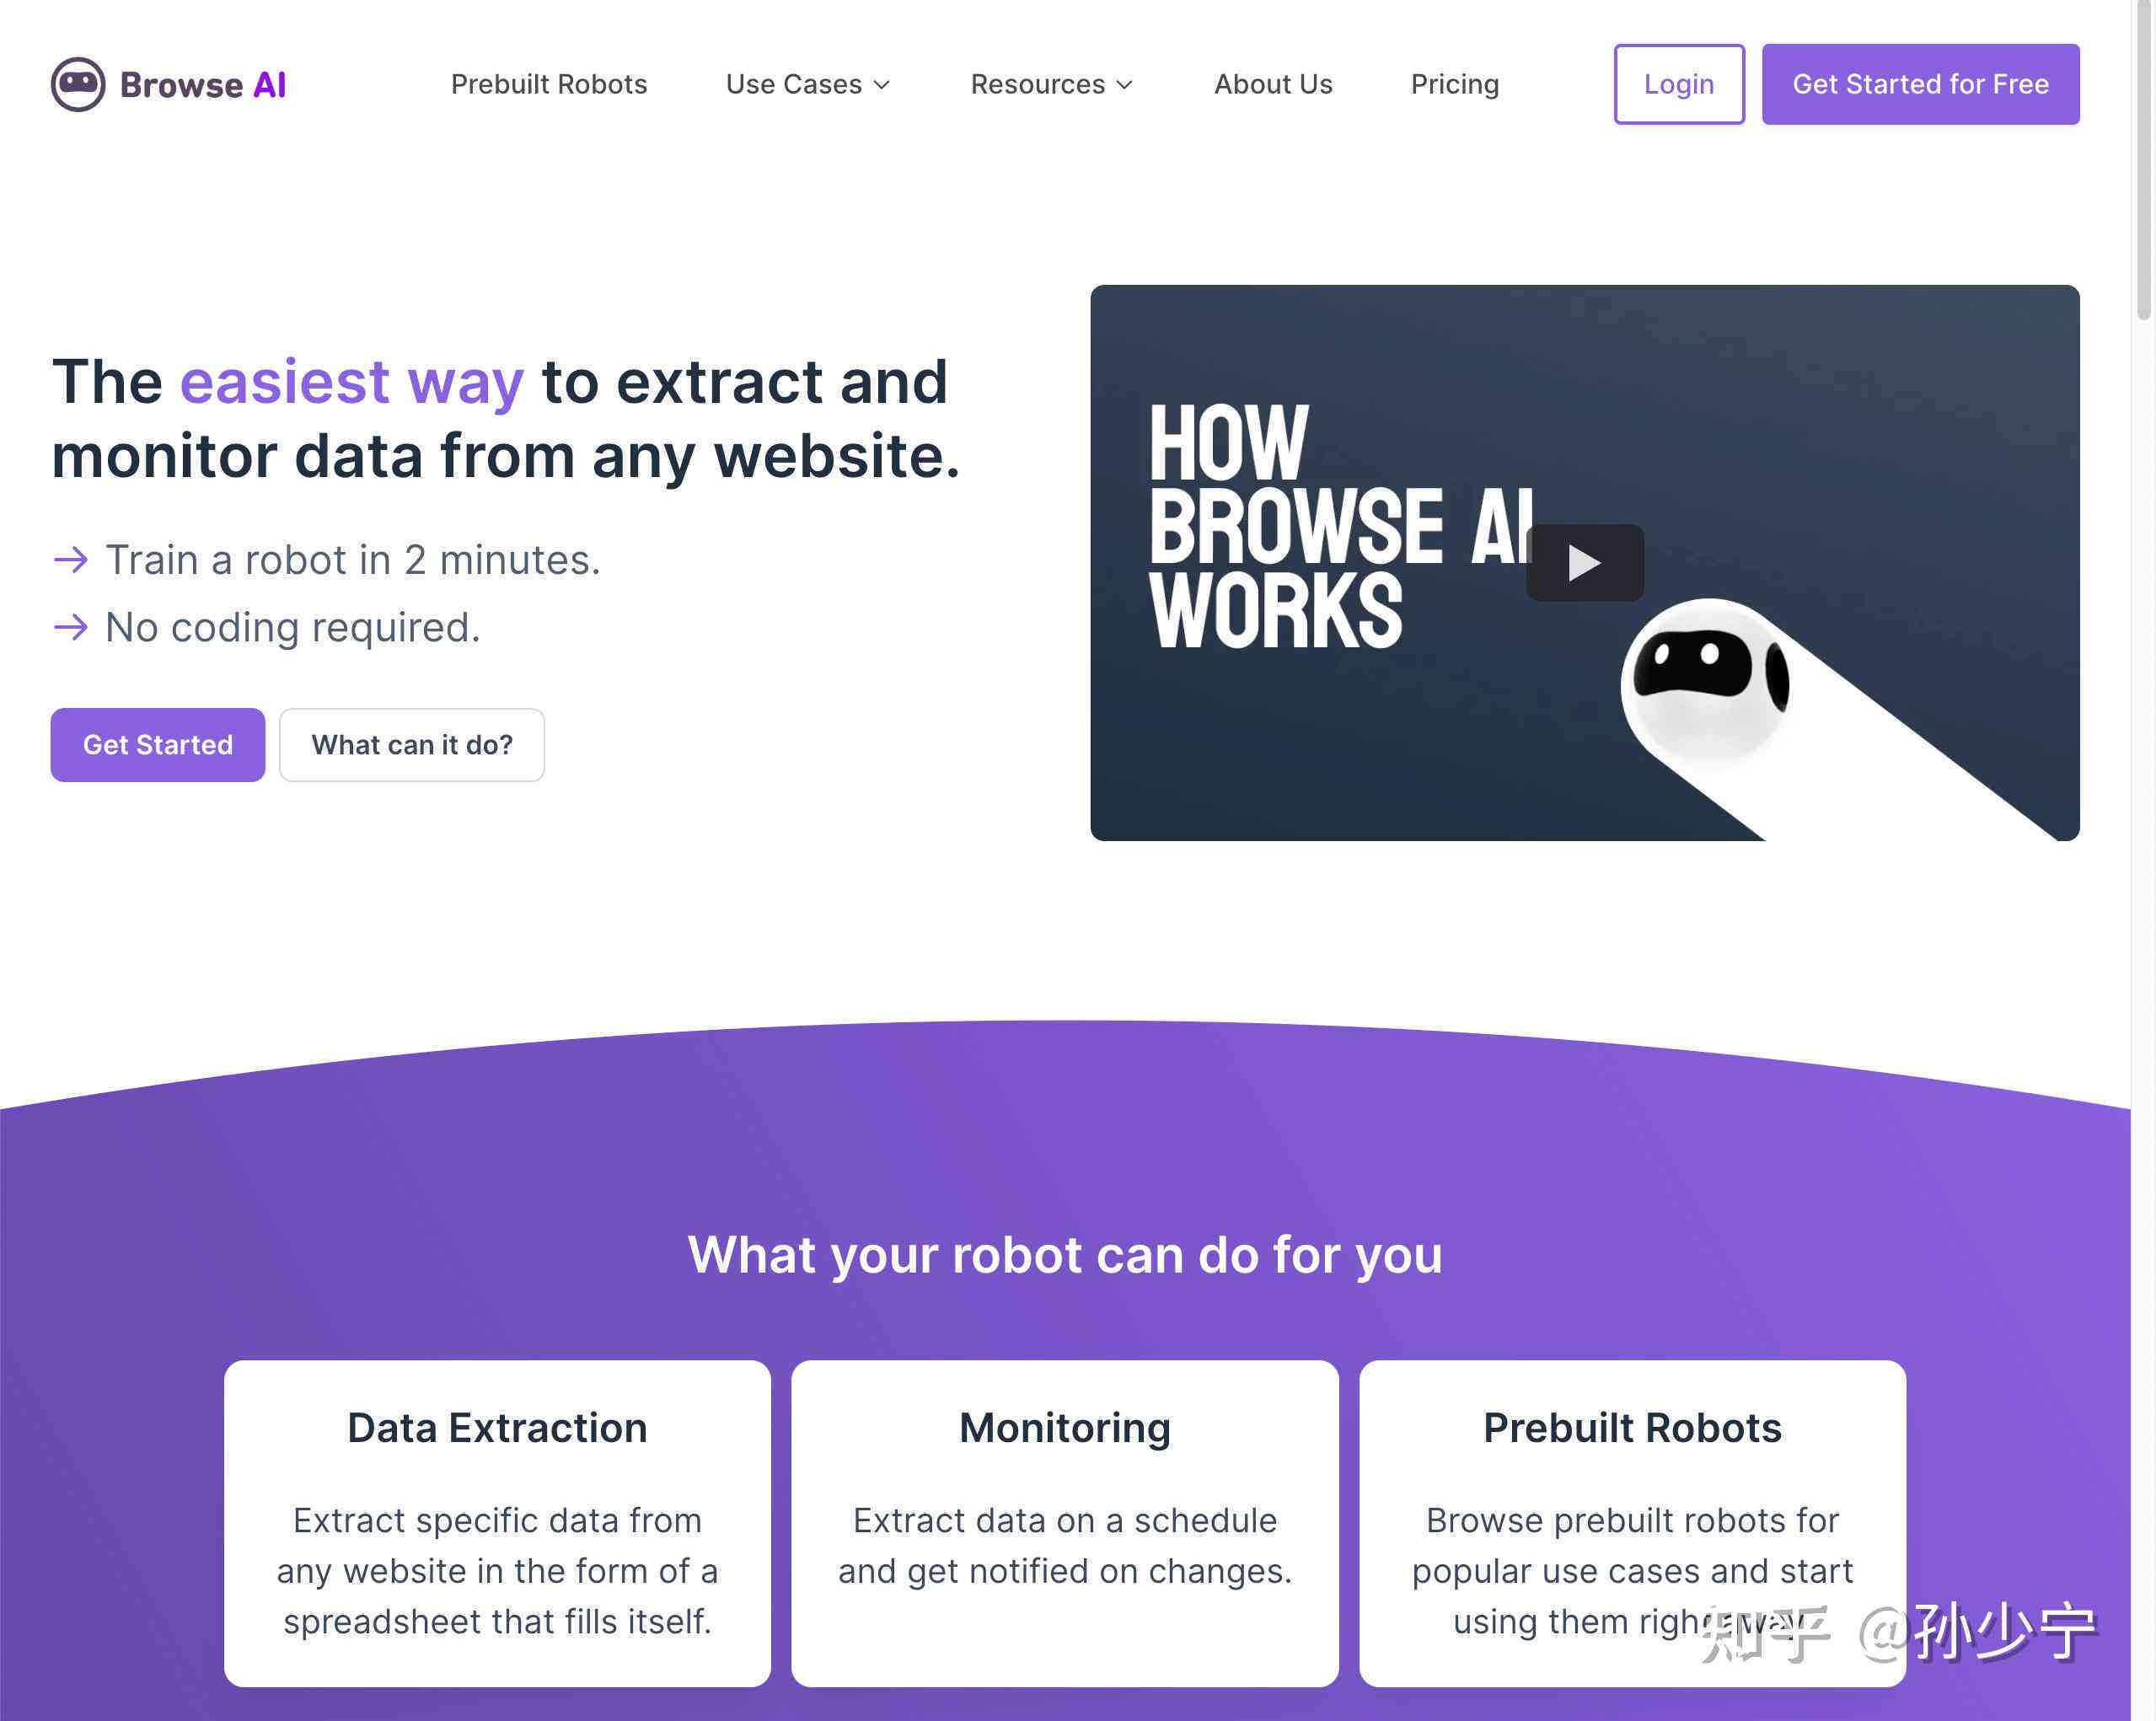Expand the Use Cases dropdown menu
The height and width of the screenshot is (1721, 2156).
(x=809, y=83)
